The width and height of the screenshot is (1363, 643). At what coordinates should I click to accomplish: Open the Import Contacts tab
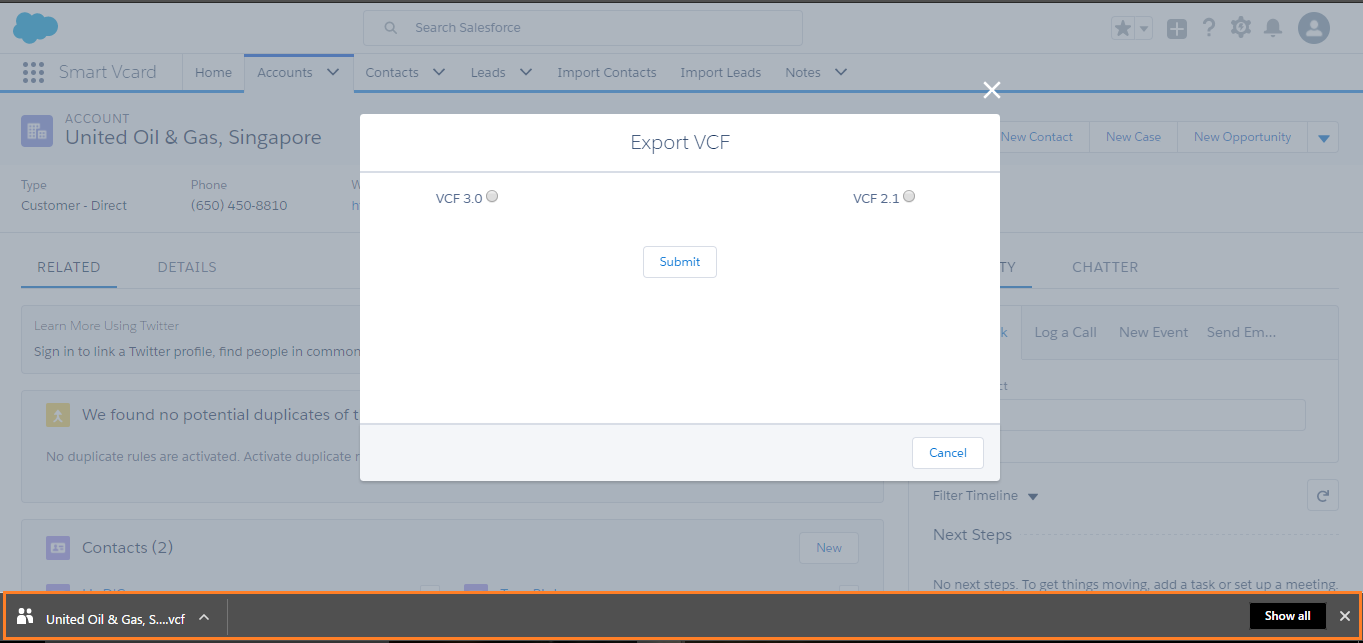pyautogui.click(x=606, y=72)
